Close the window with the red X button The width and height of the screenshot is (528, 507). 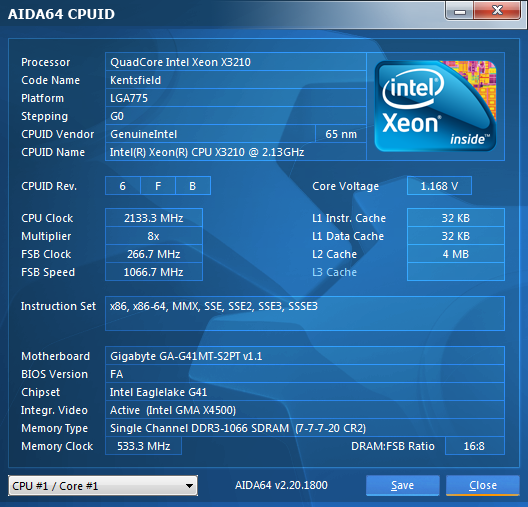click(497, 10)
